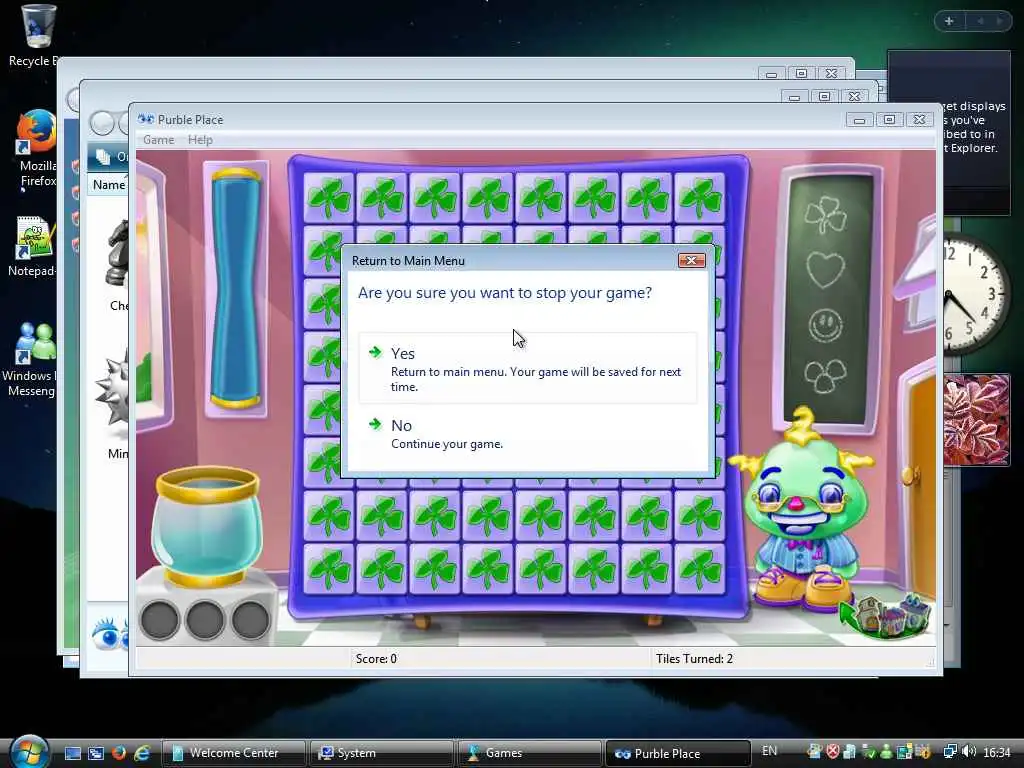Open the Game menu in Purble Place
1024x768 pixels.
coord(159,140)
